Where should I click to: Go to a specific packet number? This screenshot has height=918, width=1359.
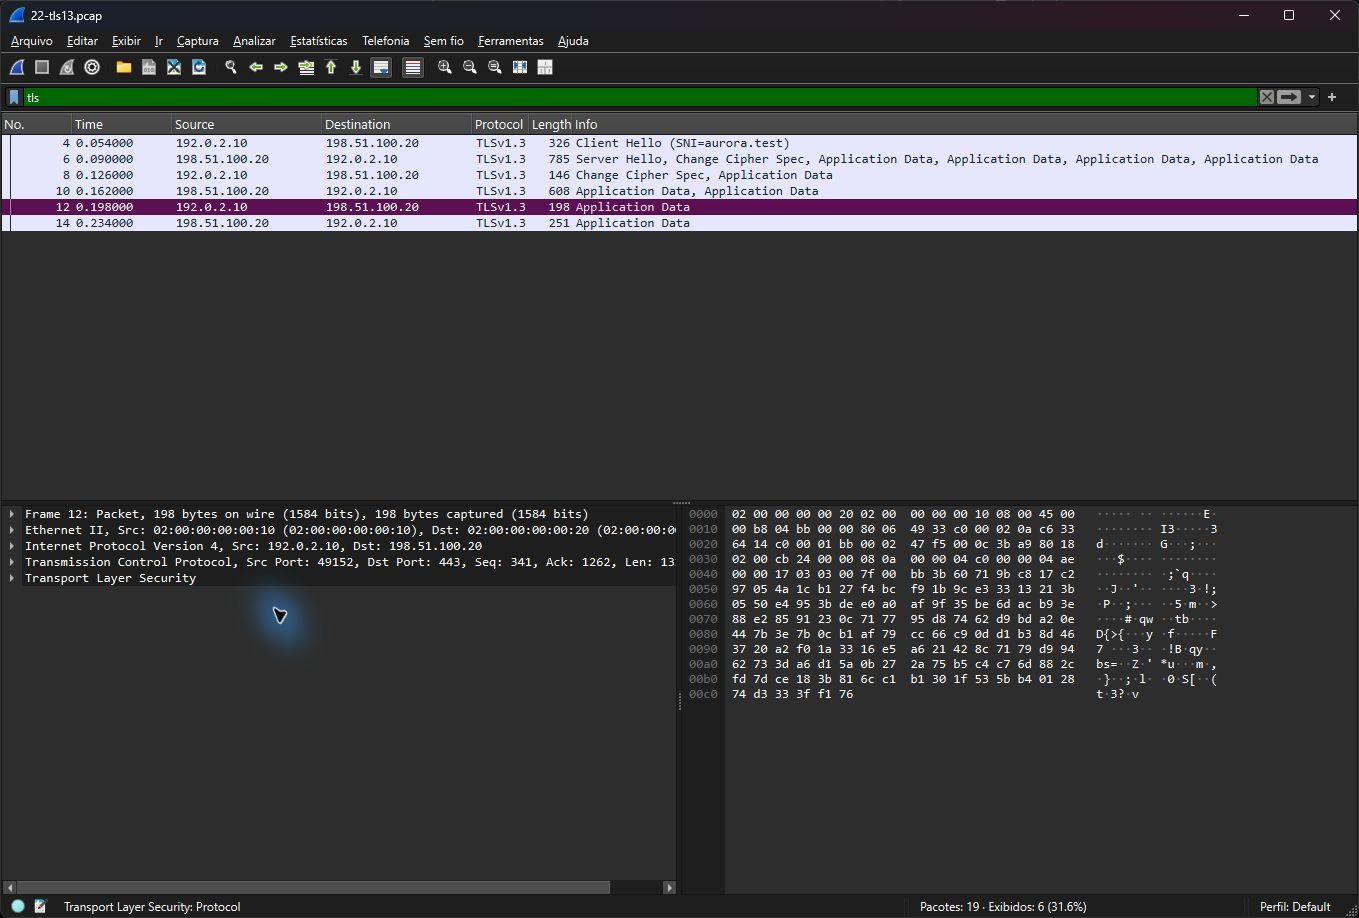point(306,67)
